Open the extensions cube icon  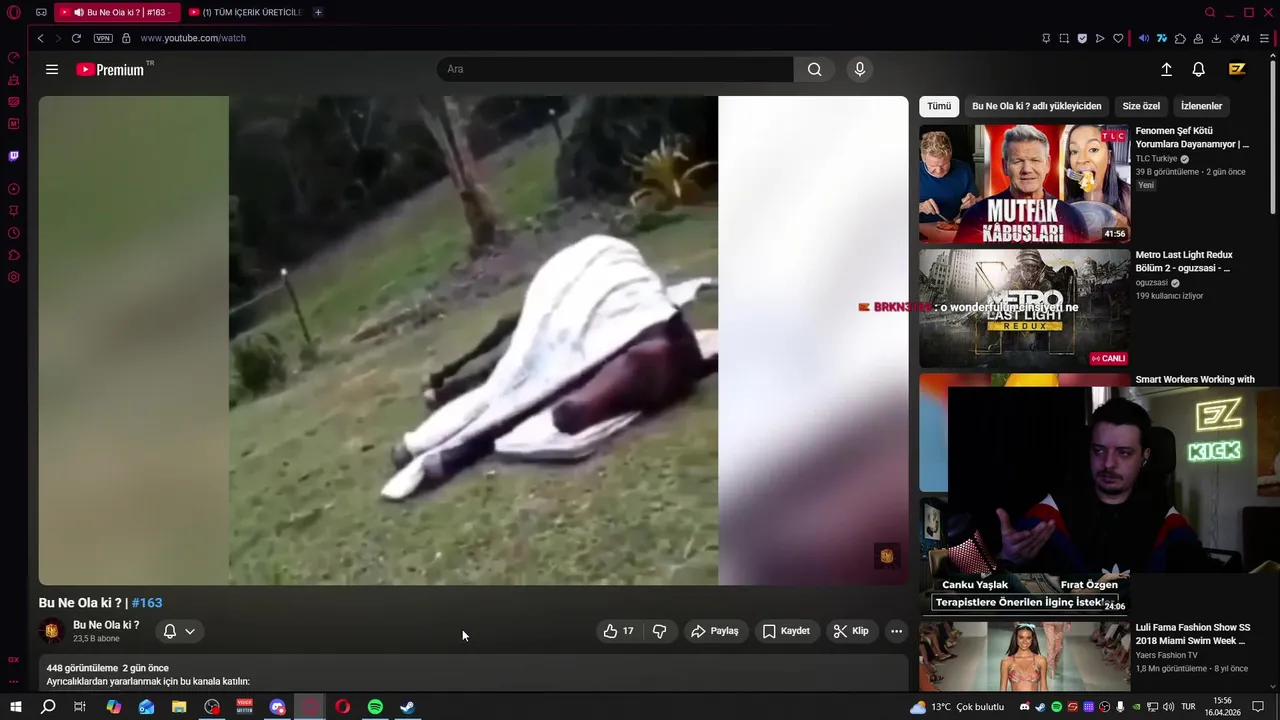tap(1180, 38)
